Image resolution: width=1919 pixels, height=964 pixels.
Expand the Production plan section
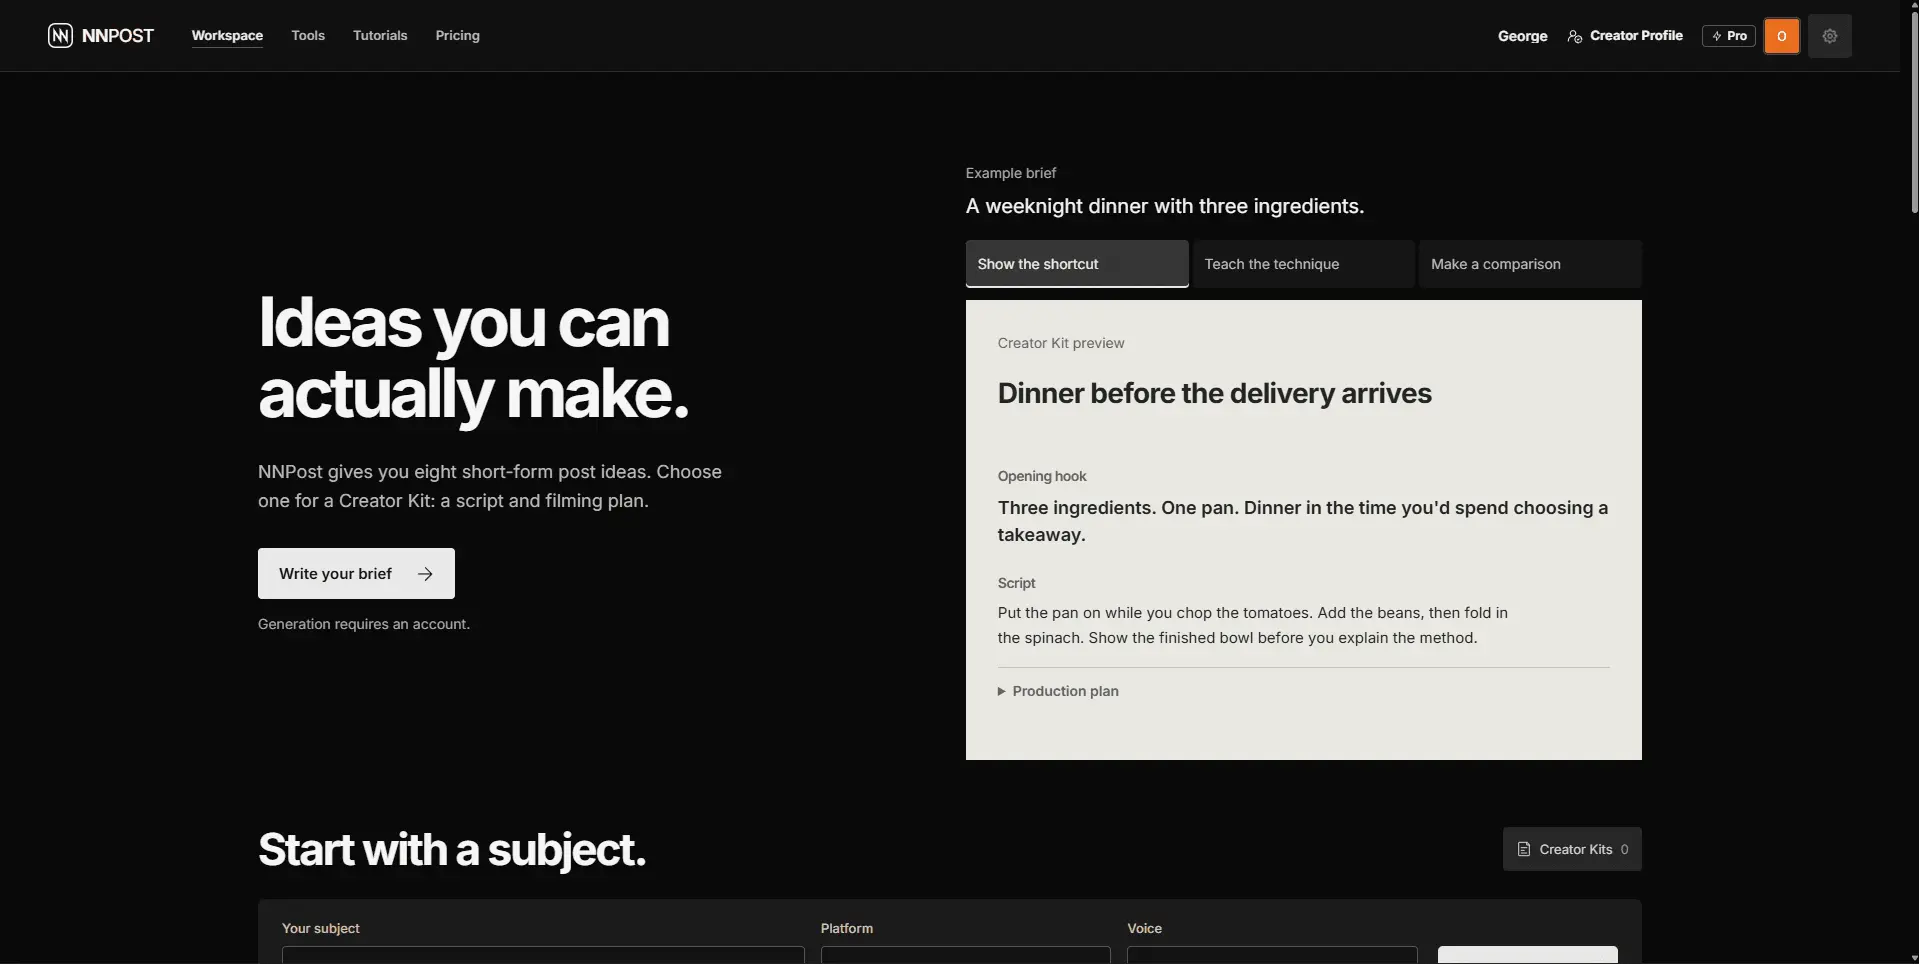[x=1058, y=691]
